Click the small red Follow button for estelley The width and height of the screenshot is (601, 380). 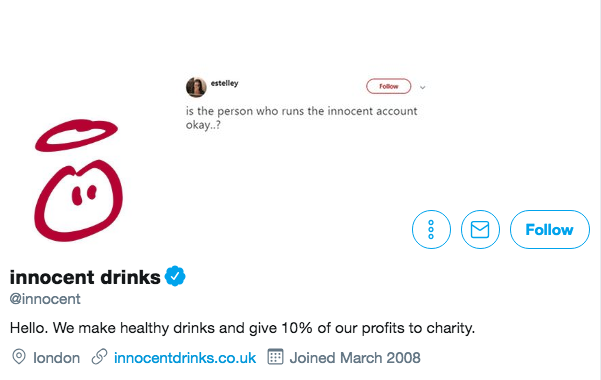click(x=389, y=86)
